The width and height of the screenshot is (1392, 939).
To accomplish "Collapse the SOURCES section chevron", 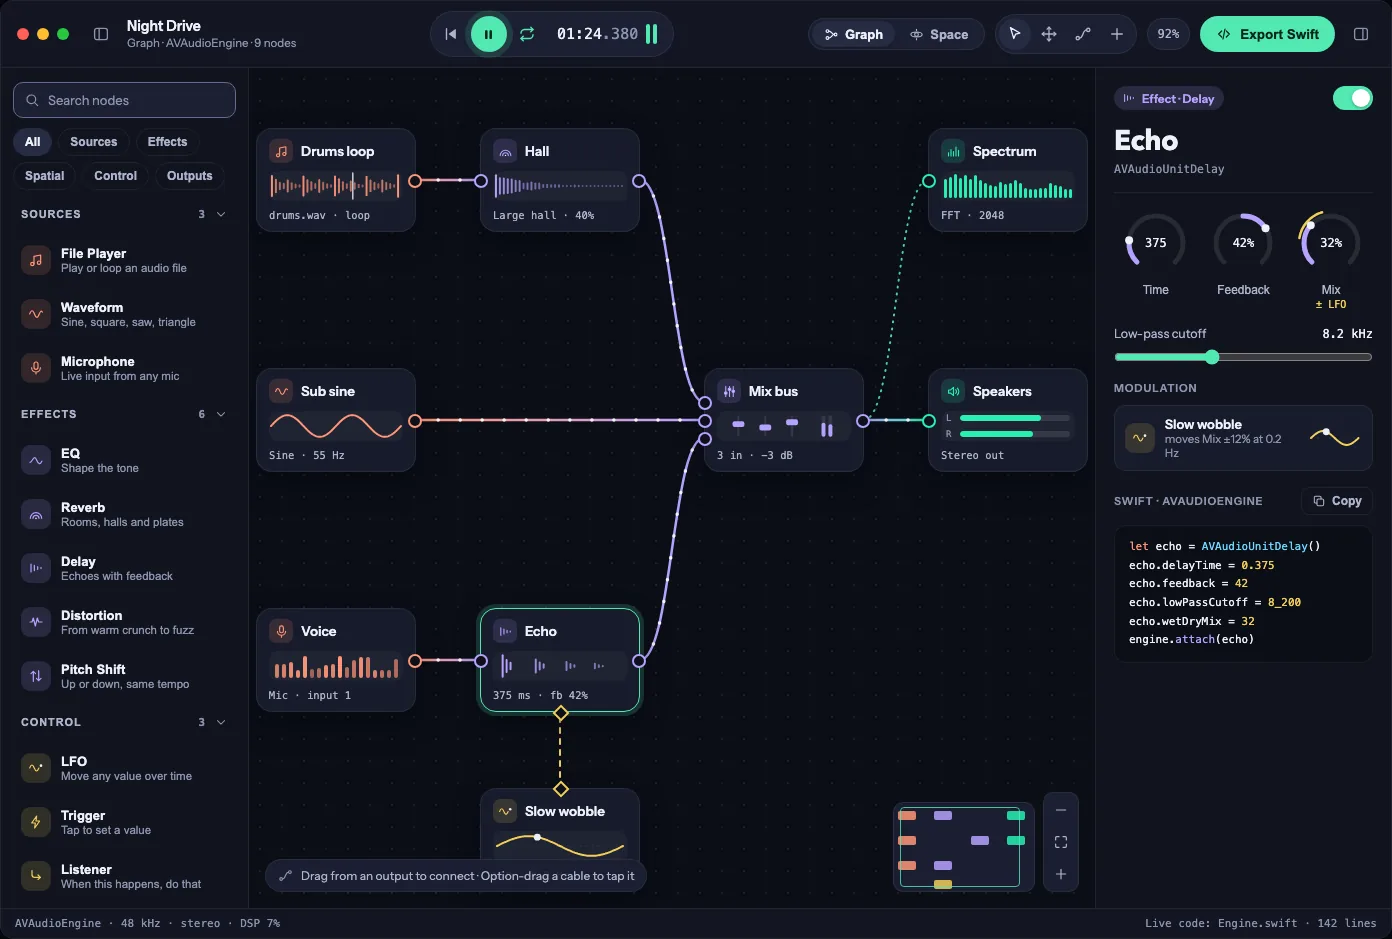I will 221,214.
